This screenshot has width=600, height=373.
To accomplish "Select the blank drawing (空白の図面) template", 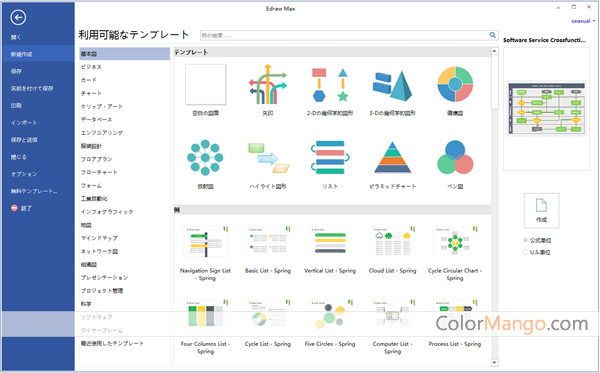I will point(205,85).
